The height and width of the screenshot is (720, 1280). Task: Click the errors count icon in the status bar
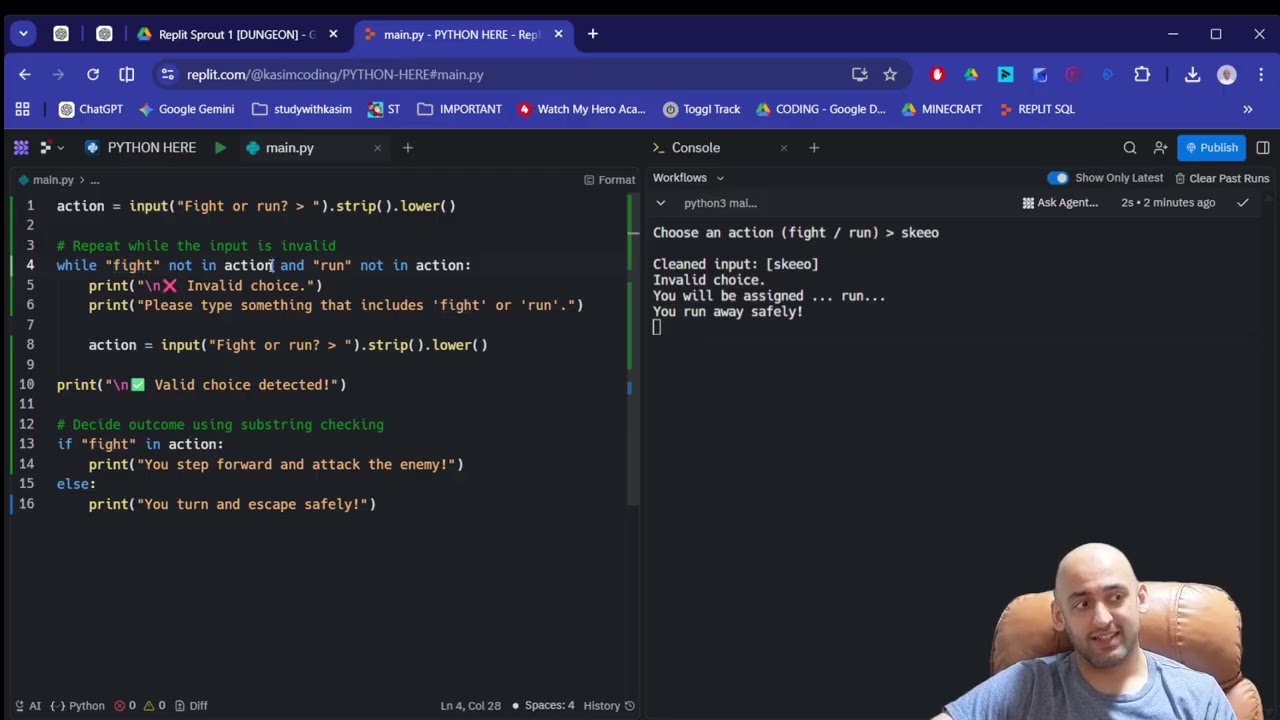tap(125, 706)
